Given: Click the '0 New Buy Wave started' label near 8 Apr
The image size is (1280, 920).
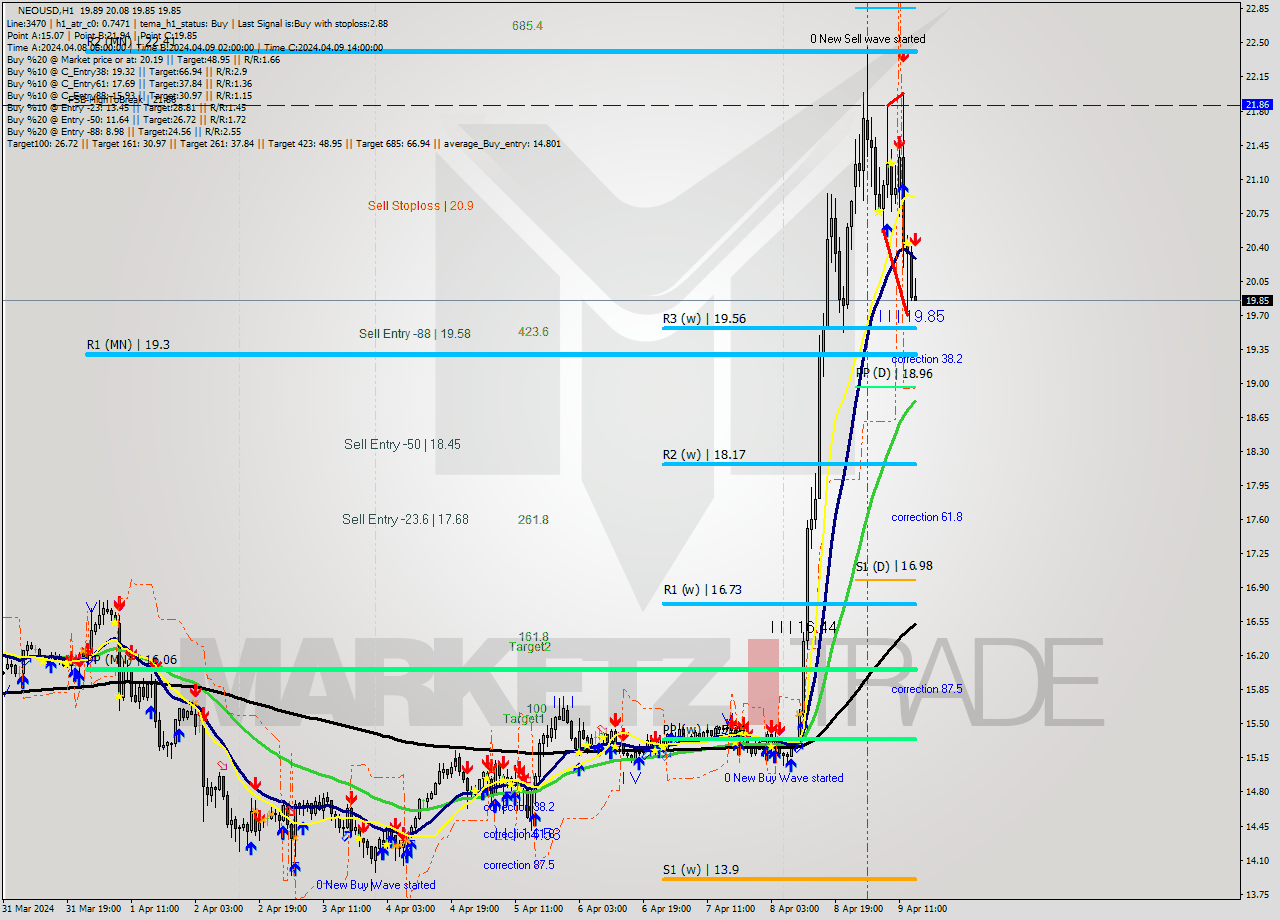Looking at the screenshot, I should (784, 778).
